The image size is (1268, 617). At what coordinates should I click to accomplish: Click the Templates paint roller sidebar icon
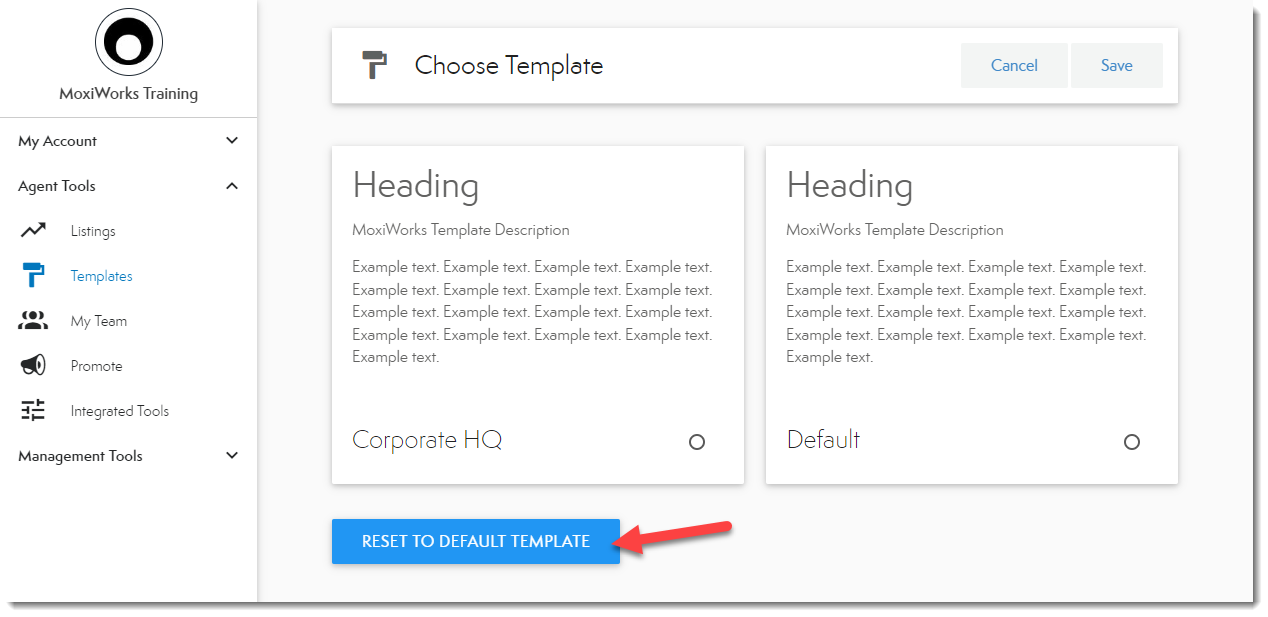coord(33,276)
